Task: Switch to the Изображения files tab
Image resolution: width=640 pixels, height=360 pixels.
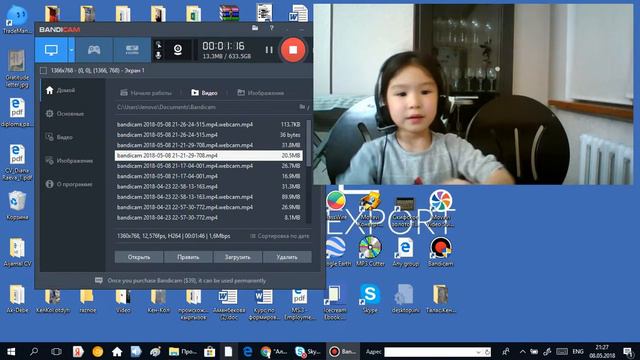Action: [x=261, y=93]
